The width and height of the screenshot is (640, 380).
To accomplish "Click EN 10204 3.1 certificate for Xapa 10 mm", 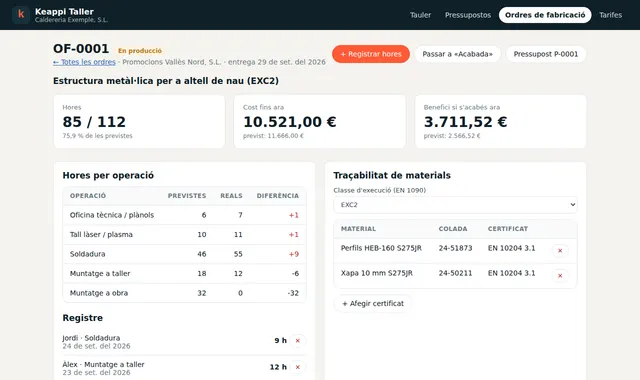I will coord(511,273).
